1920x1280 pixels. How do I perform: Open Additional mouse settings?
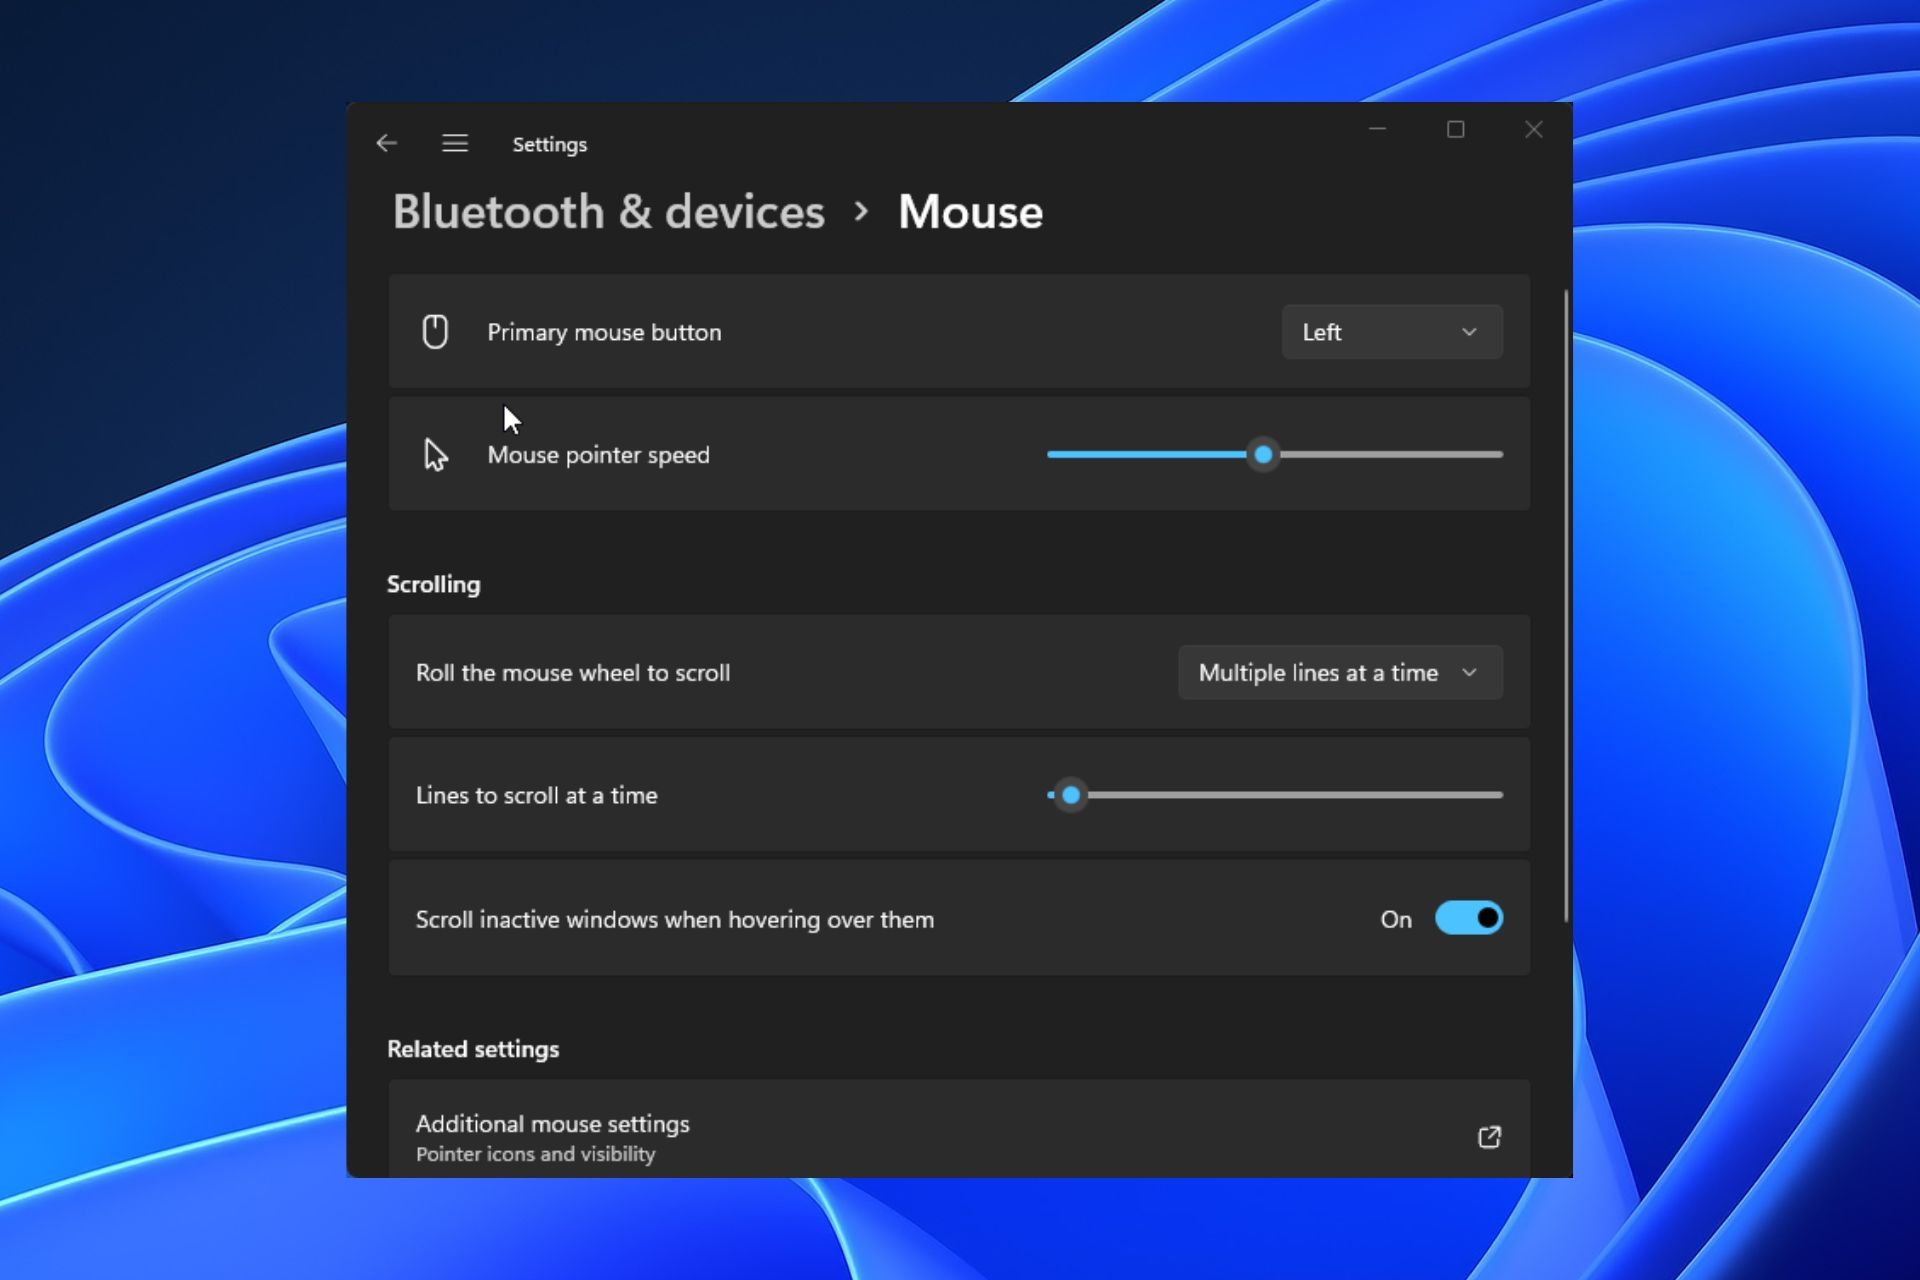pyautogui.click(x=959, y=1130)
